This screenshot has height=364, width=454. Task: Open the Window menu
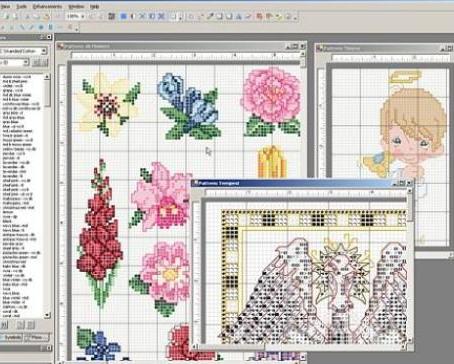click(x=76, y=7)
